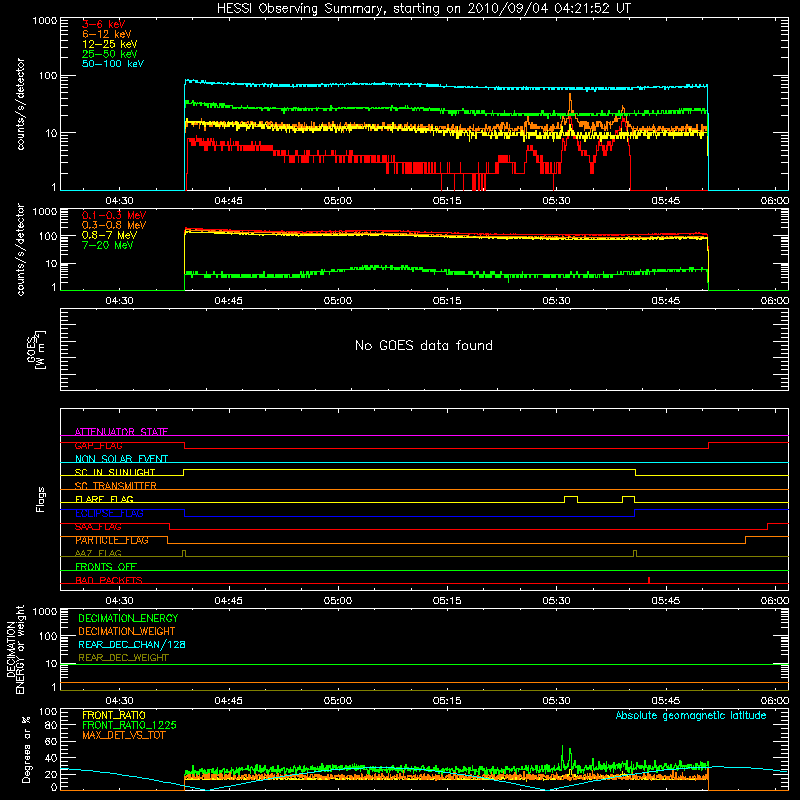
Task: Click the REAR_DEC_CHAN/128 legend label
Action: coord(132,644)
